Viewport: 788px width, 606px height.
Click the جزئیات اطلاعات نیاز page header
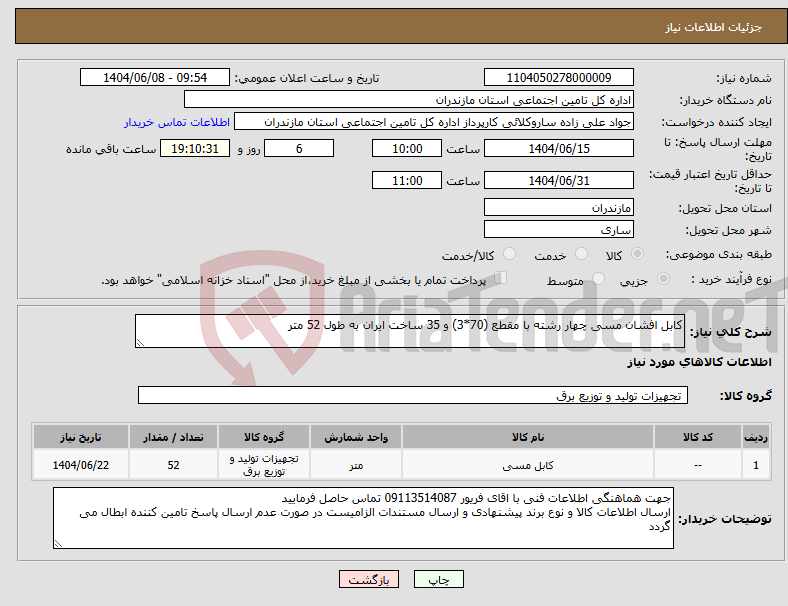point(714,27)
